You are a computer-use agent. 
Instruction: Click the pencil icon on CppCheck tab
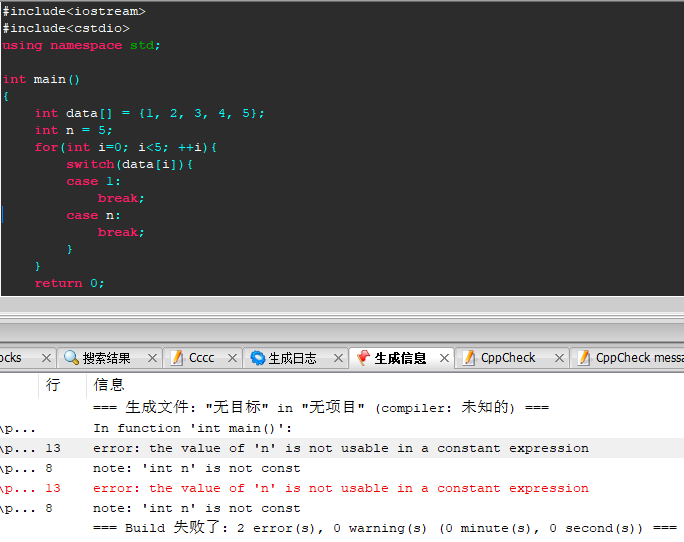pos(469,358)
